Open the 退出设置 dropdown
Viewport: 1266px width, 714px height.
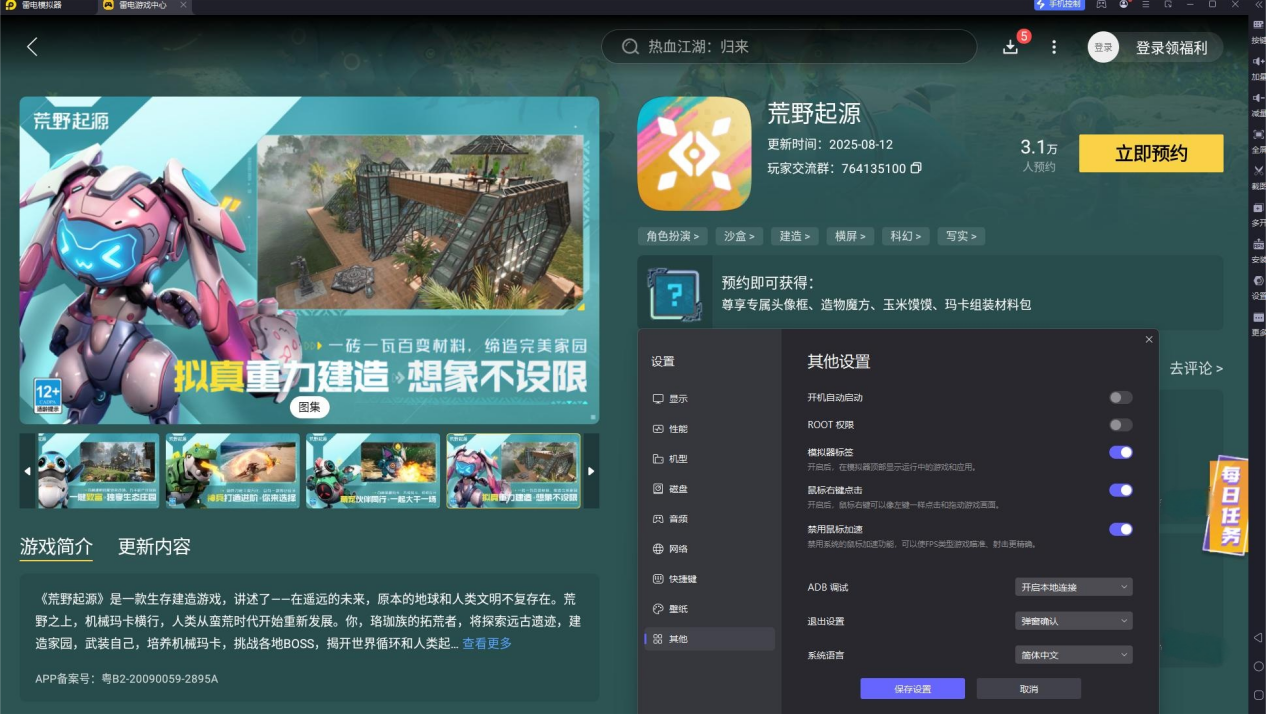coord(1073,620)
